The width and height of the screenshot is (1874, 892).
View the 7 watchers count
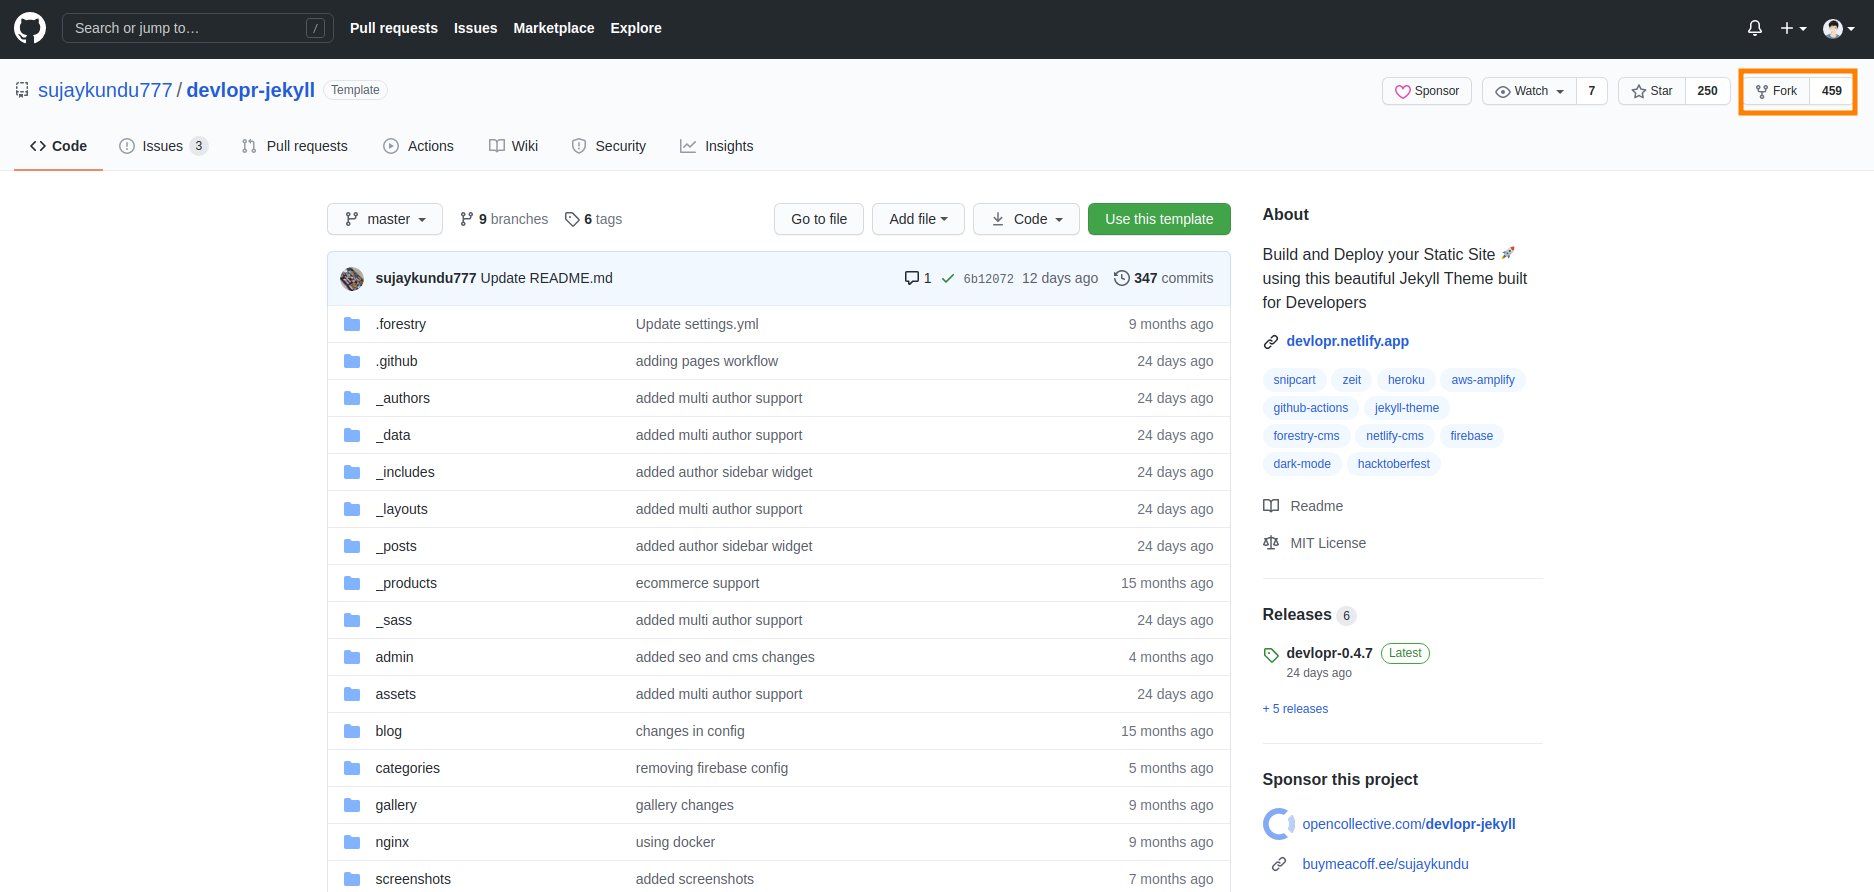pos(1592,91)
